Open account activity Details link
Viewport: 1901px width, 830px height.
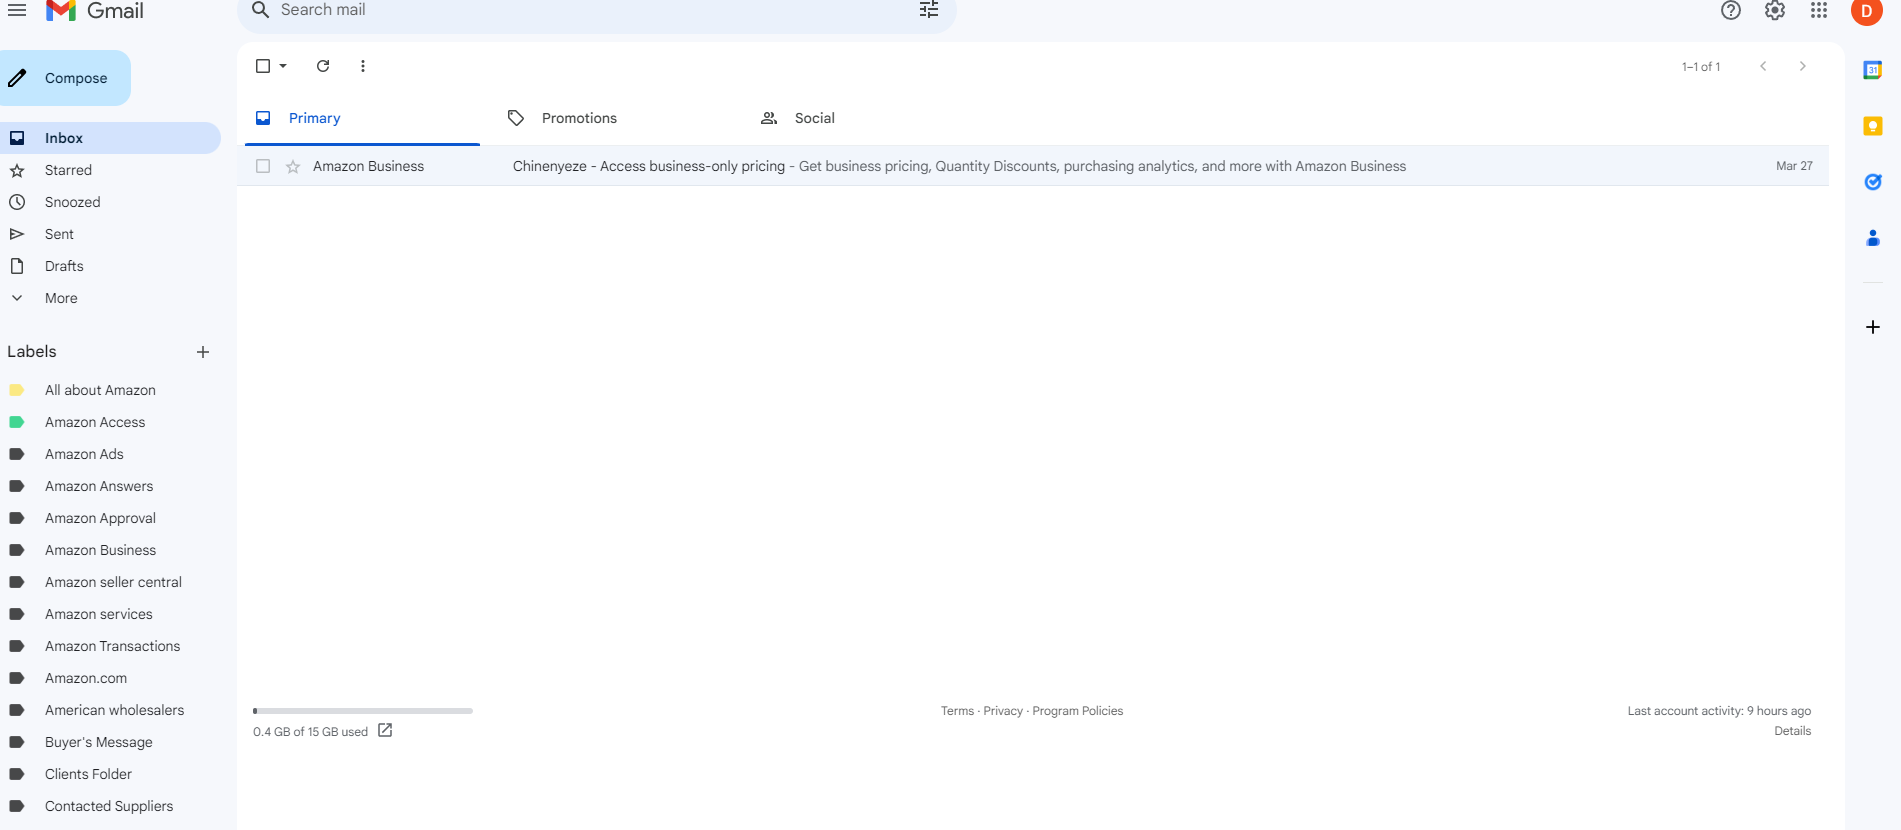point(1792,731)
